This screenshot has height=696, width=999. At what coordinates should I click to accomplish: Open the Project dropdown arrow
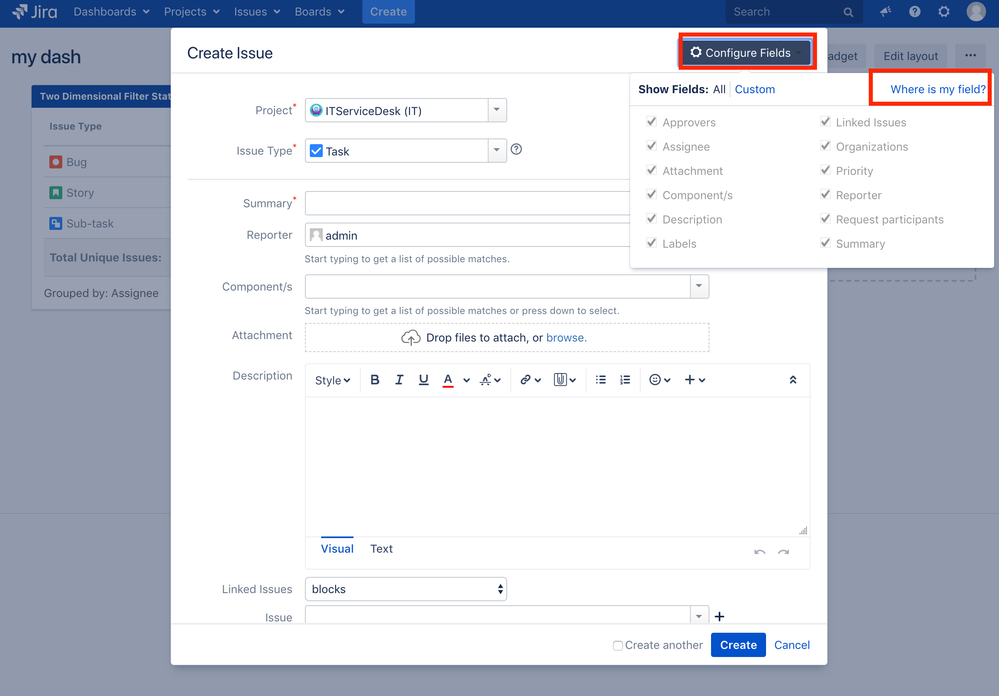pos(497,110)
